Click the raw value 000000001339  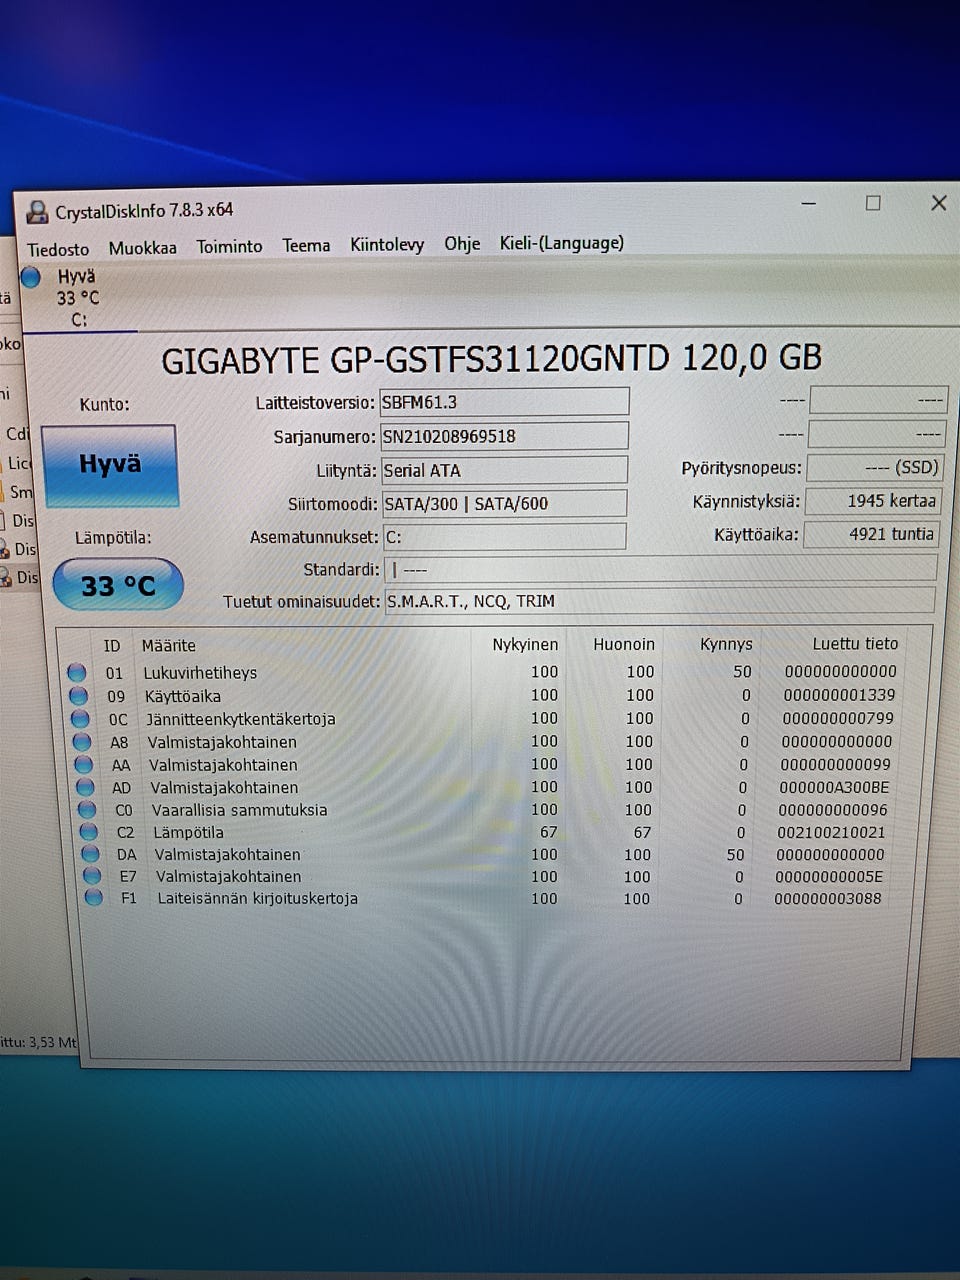(x=839, y=694)
